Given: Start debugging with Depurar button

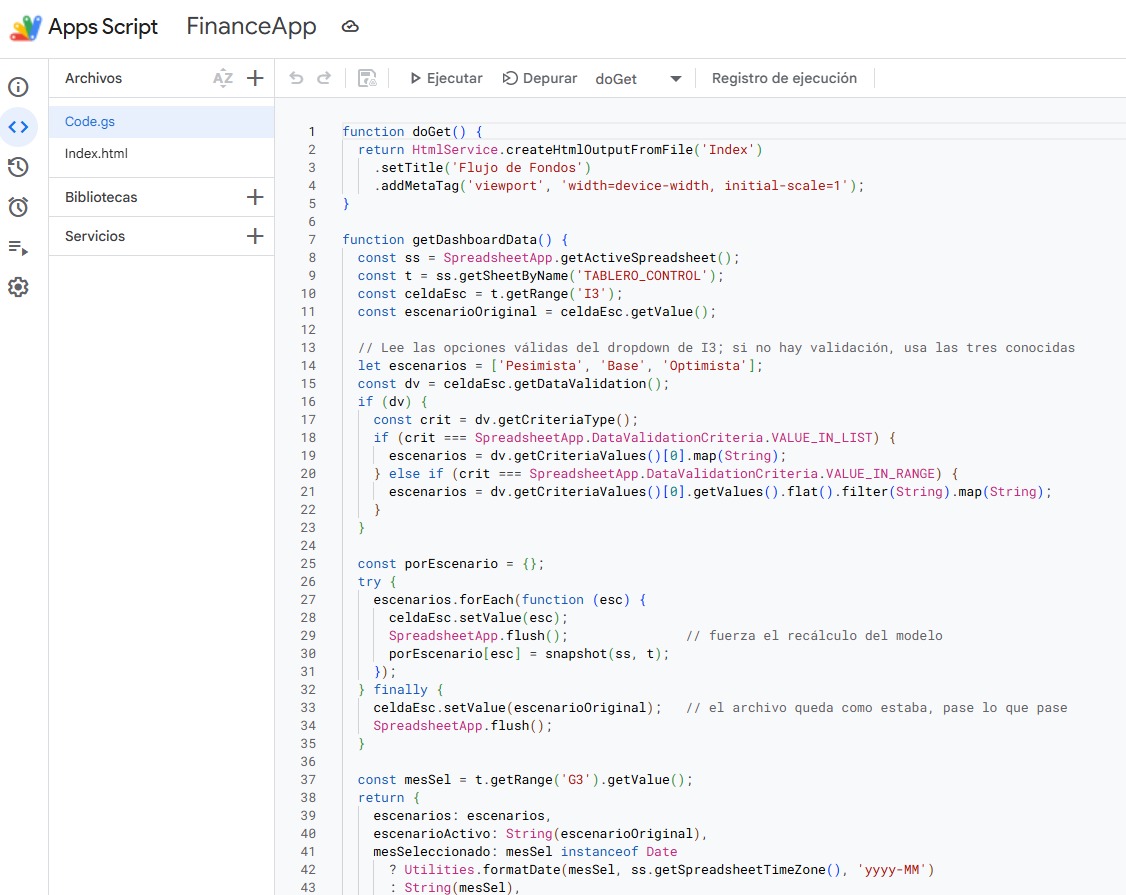Looking at the screenshot, I should 540,78.
